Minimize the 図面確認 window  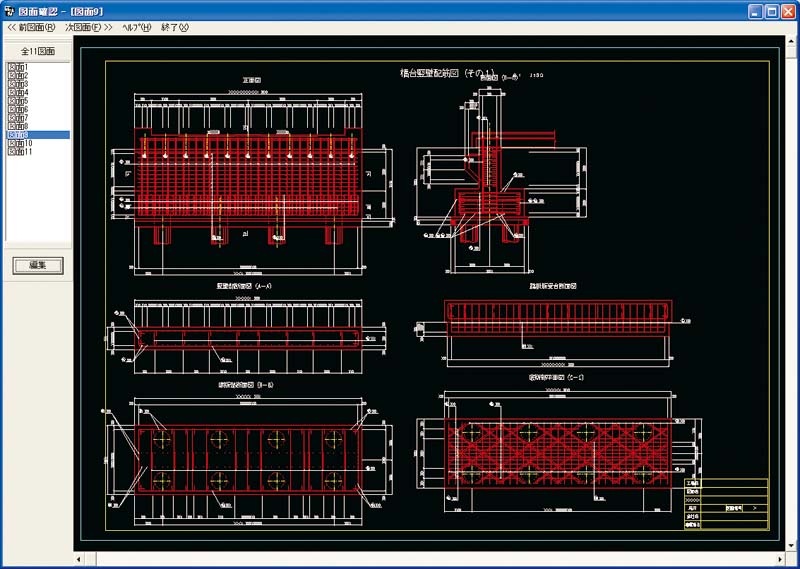coord(756,12)
